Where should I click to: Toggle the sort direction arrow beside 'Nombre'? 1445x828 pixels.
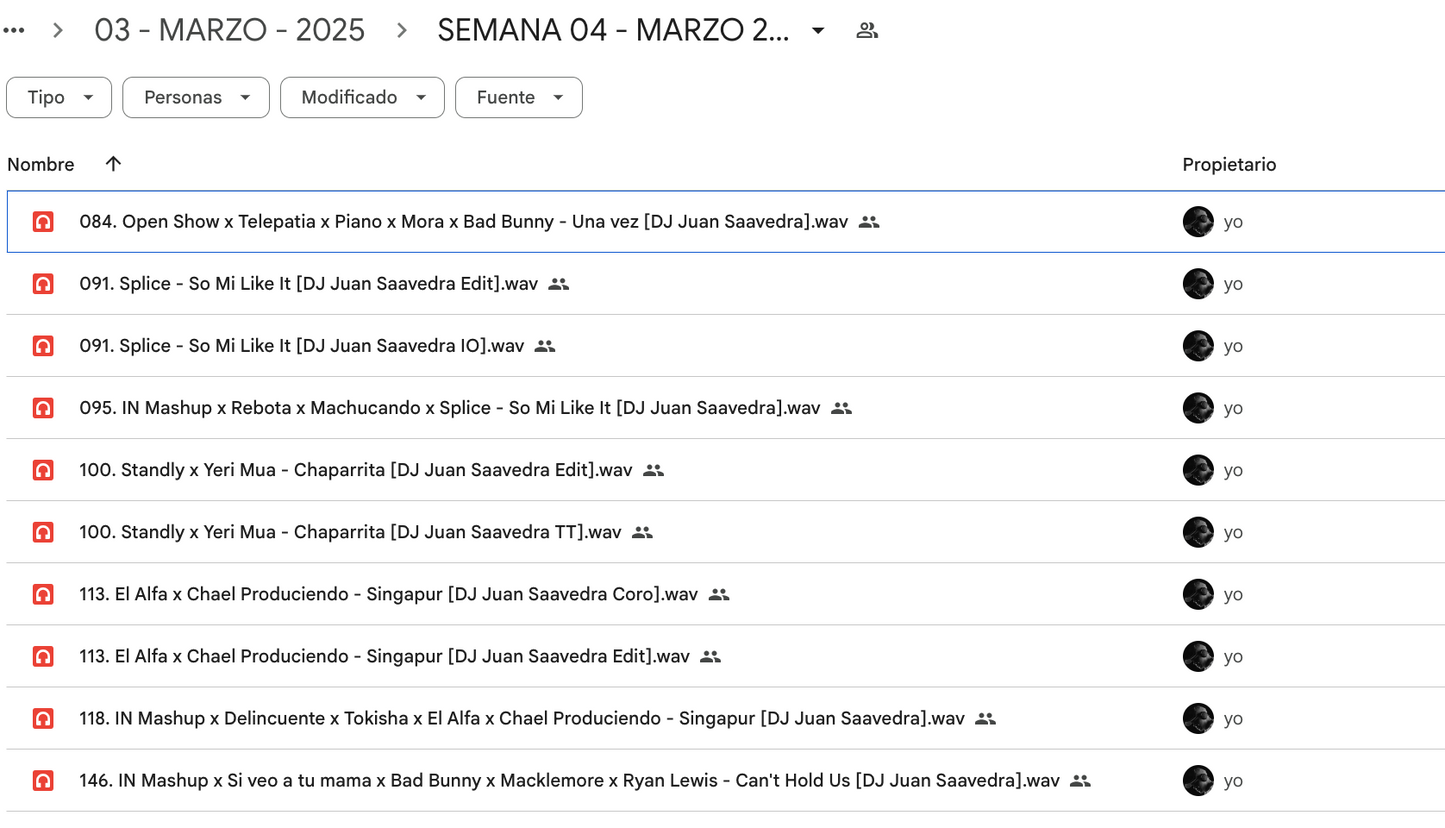click(113, 164)
